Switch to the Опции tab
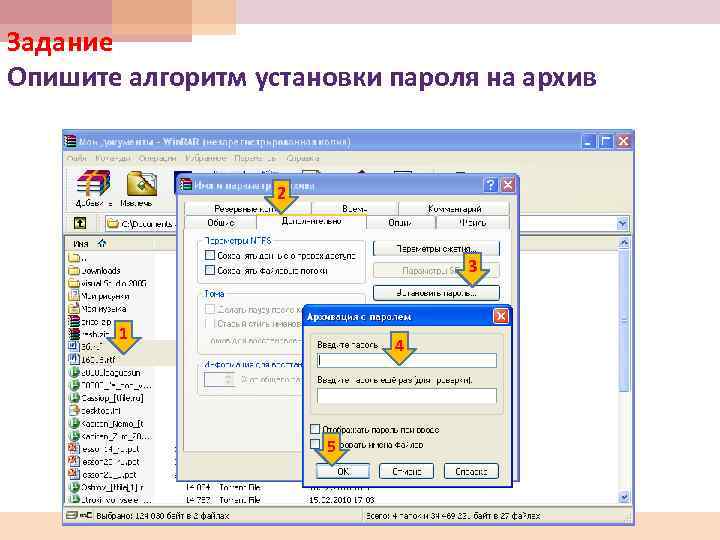This screenshot has width=720, height=540. [400, 223]
